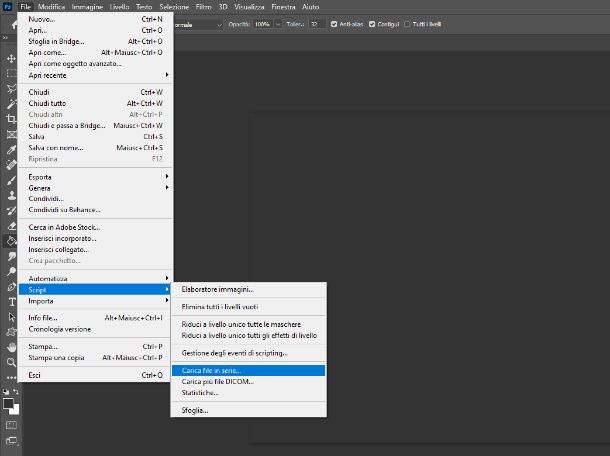
Task: Set the background color swatch
Action: (x=16, y=410)
